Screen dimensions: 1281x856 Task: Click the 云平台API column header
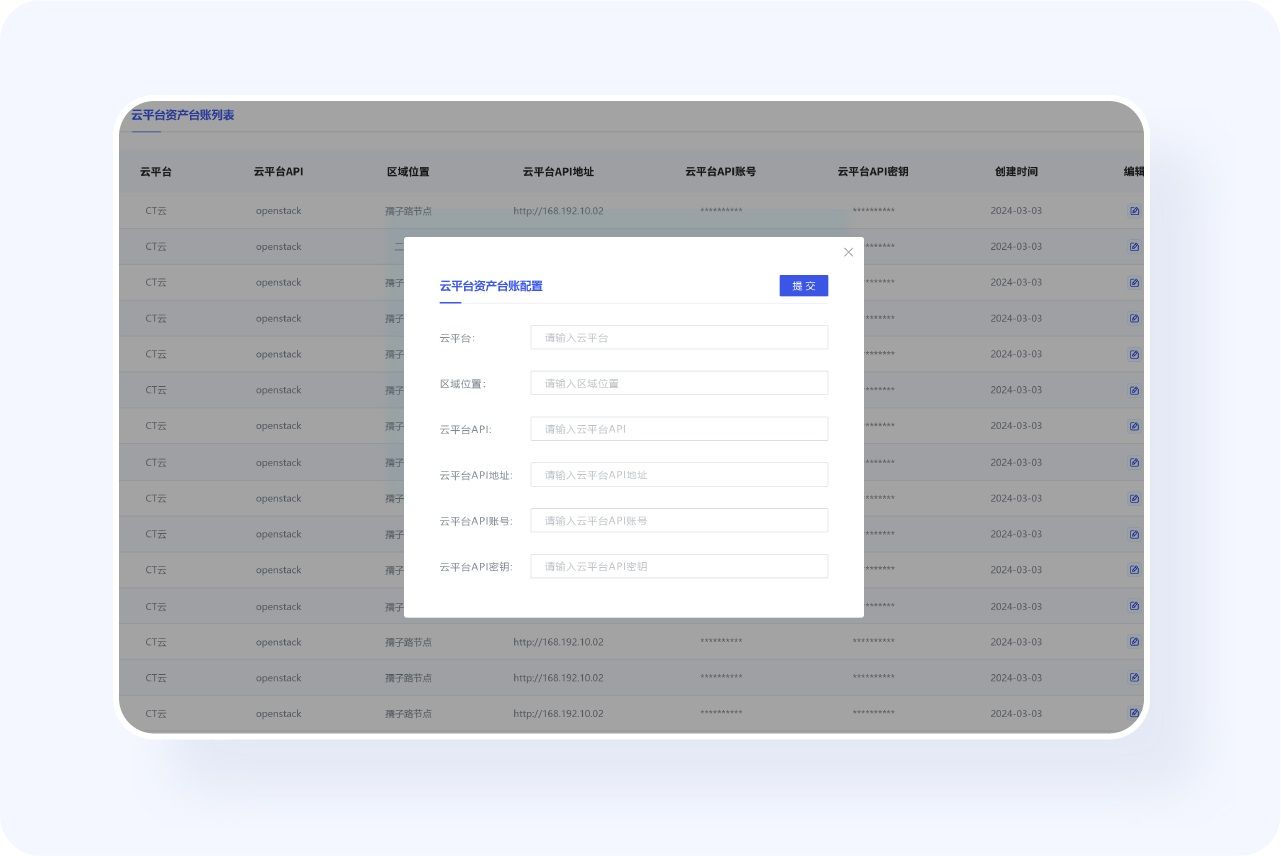pos(278,172)
